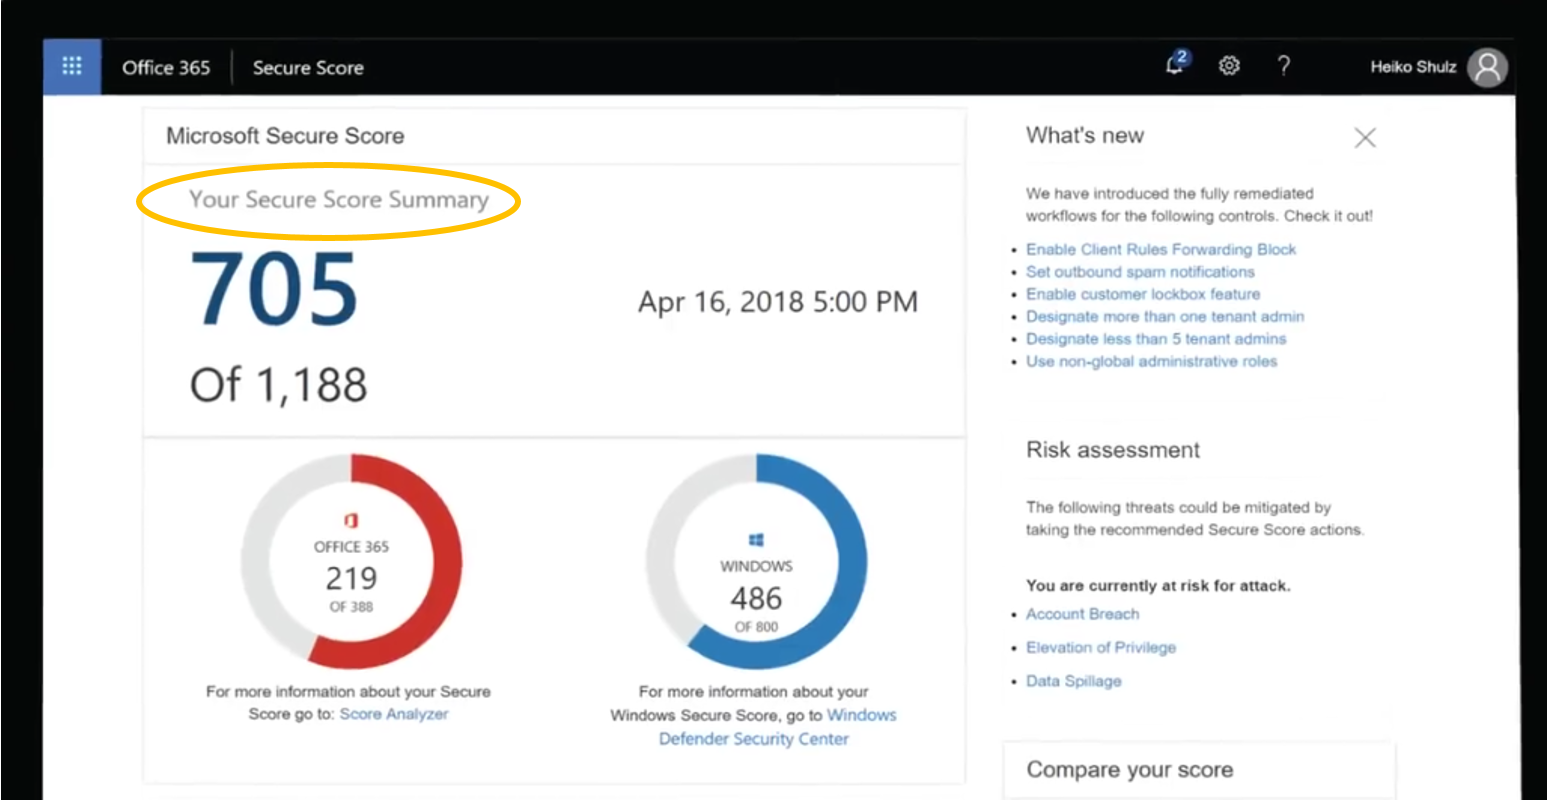The width and height of the screenshot is (1548, 801).
Task: Click the Help question mark
Action: (1284, 66)
